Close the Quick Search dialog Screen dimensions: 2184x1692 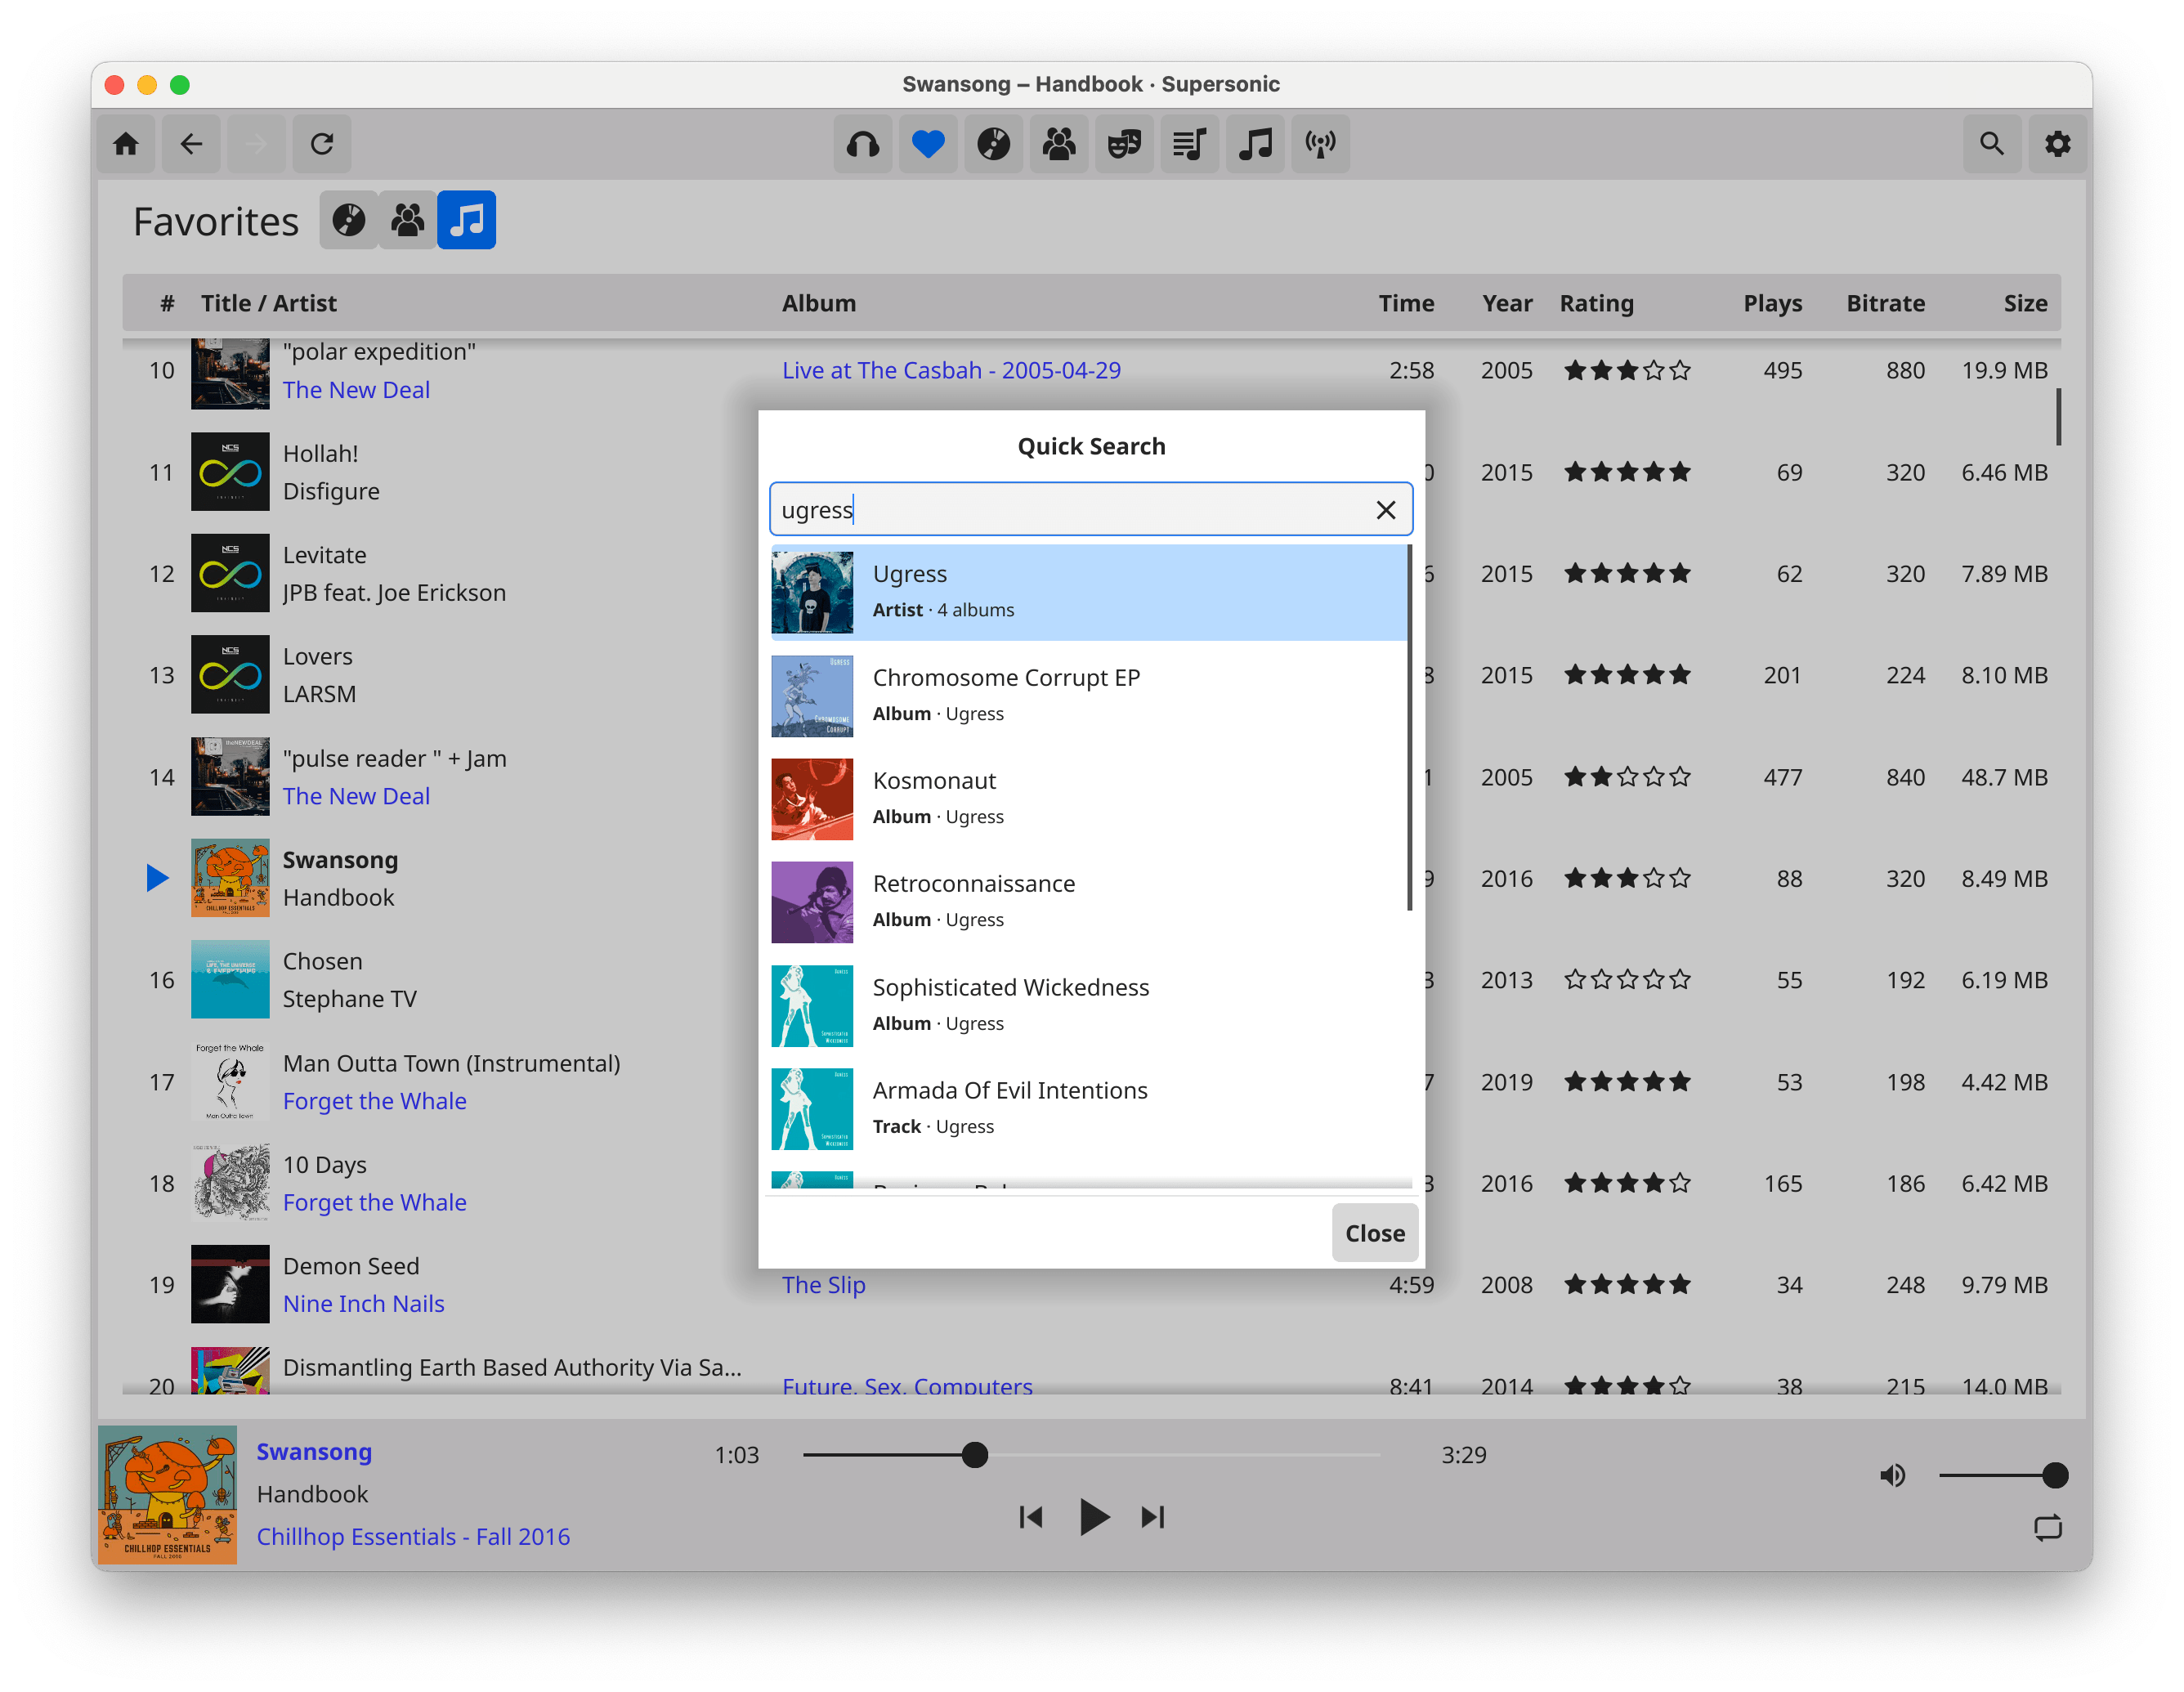click(1374, 1232)
